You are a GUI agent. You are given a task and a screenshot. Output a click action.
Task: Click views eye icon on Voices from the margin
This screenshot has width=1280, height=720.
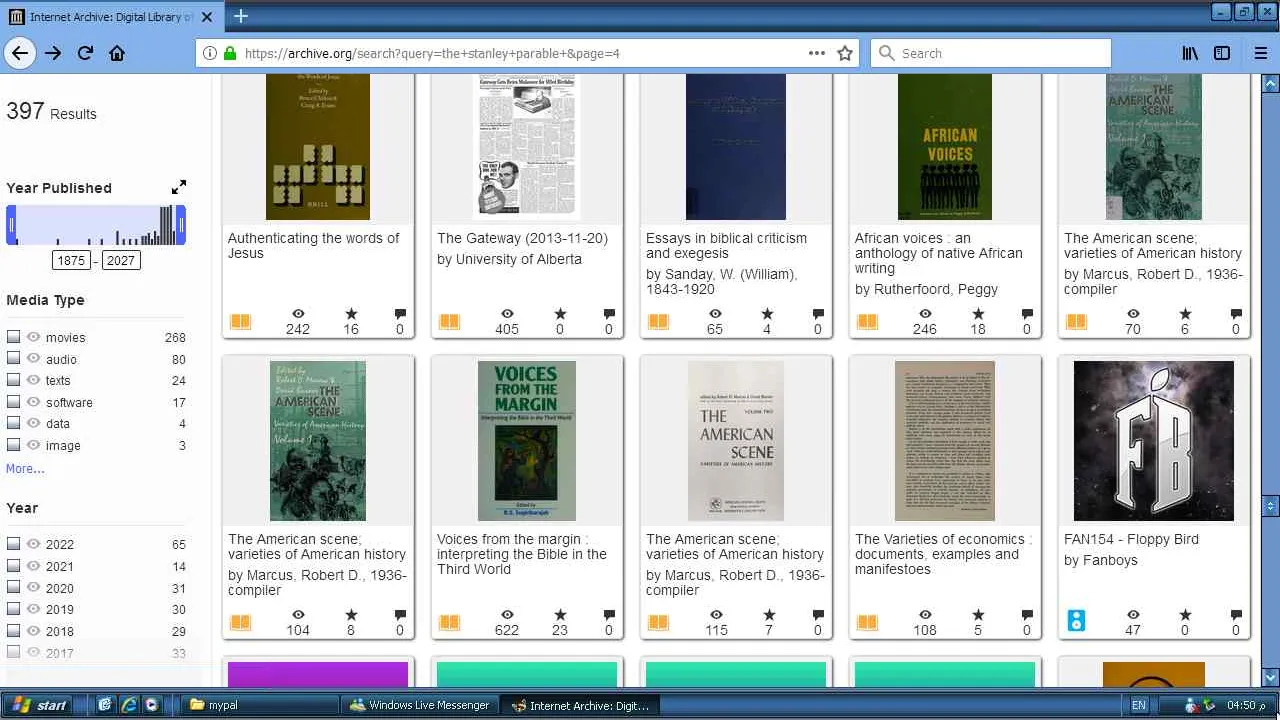[507, 615]
